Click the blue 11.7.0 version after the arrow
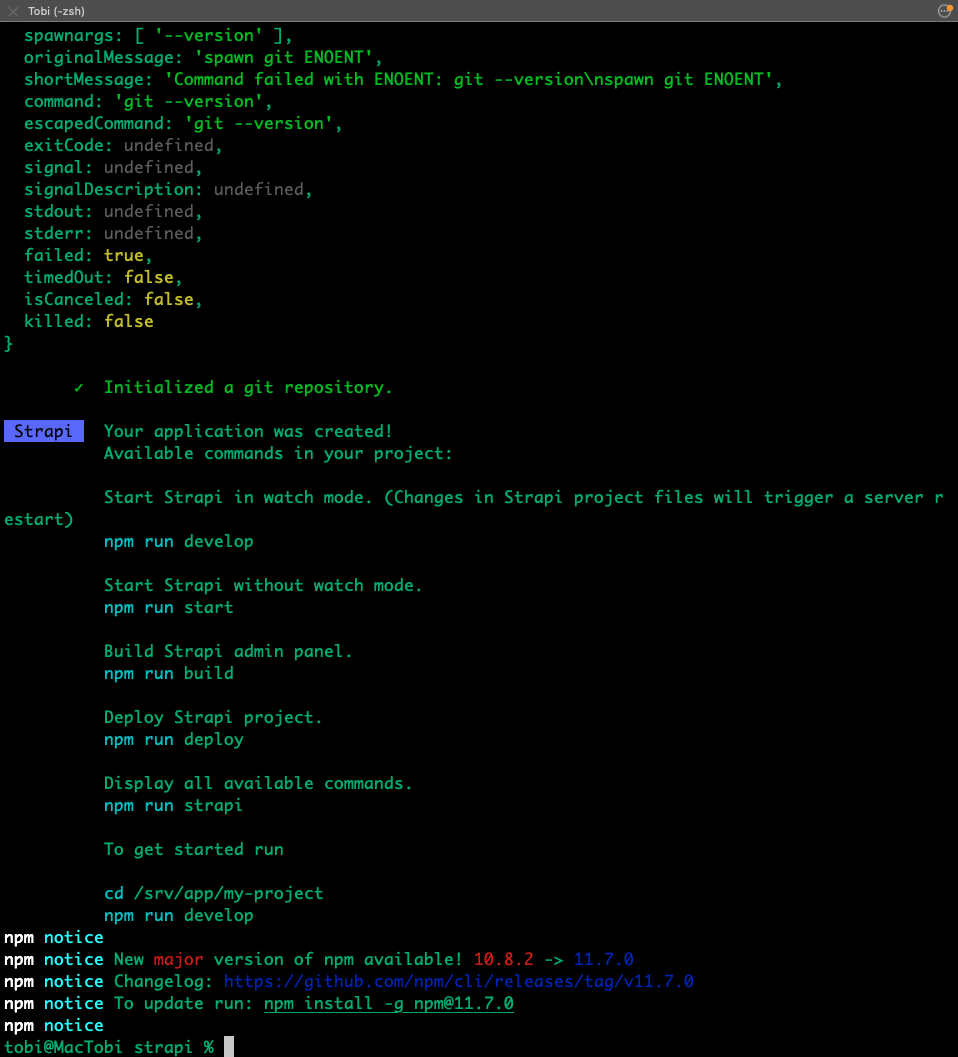The image size is (958, 1057). pyautogui.click(x=603, y=959)
